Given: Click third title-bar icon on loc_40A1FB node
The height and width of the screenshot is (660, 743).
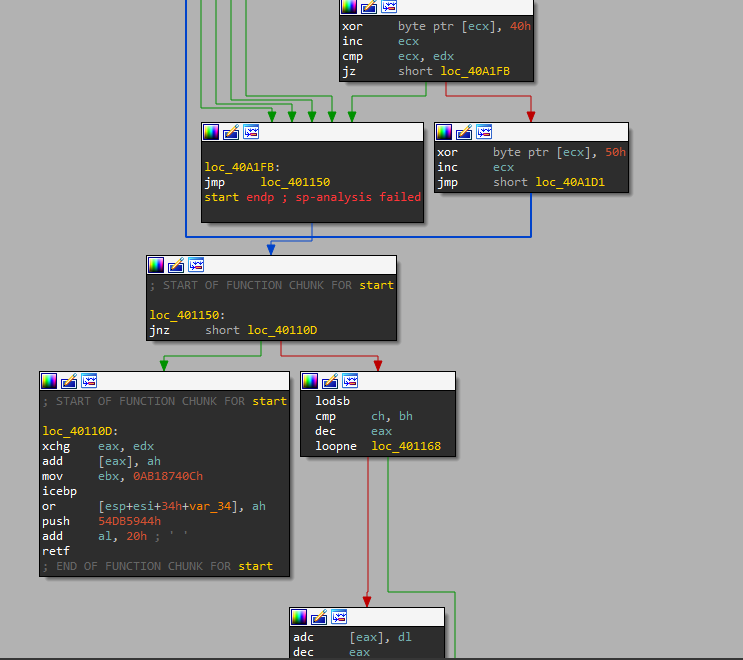Looking at the screenshot, I should pos(251,132).
